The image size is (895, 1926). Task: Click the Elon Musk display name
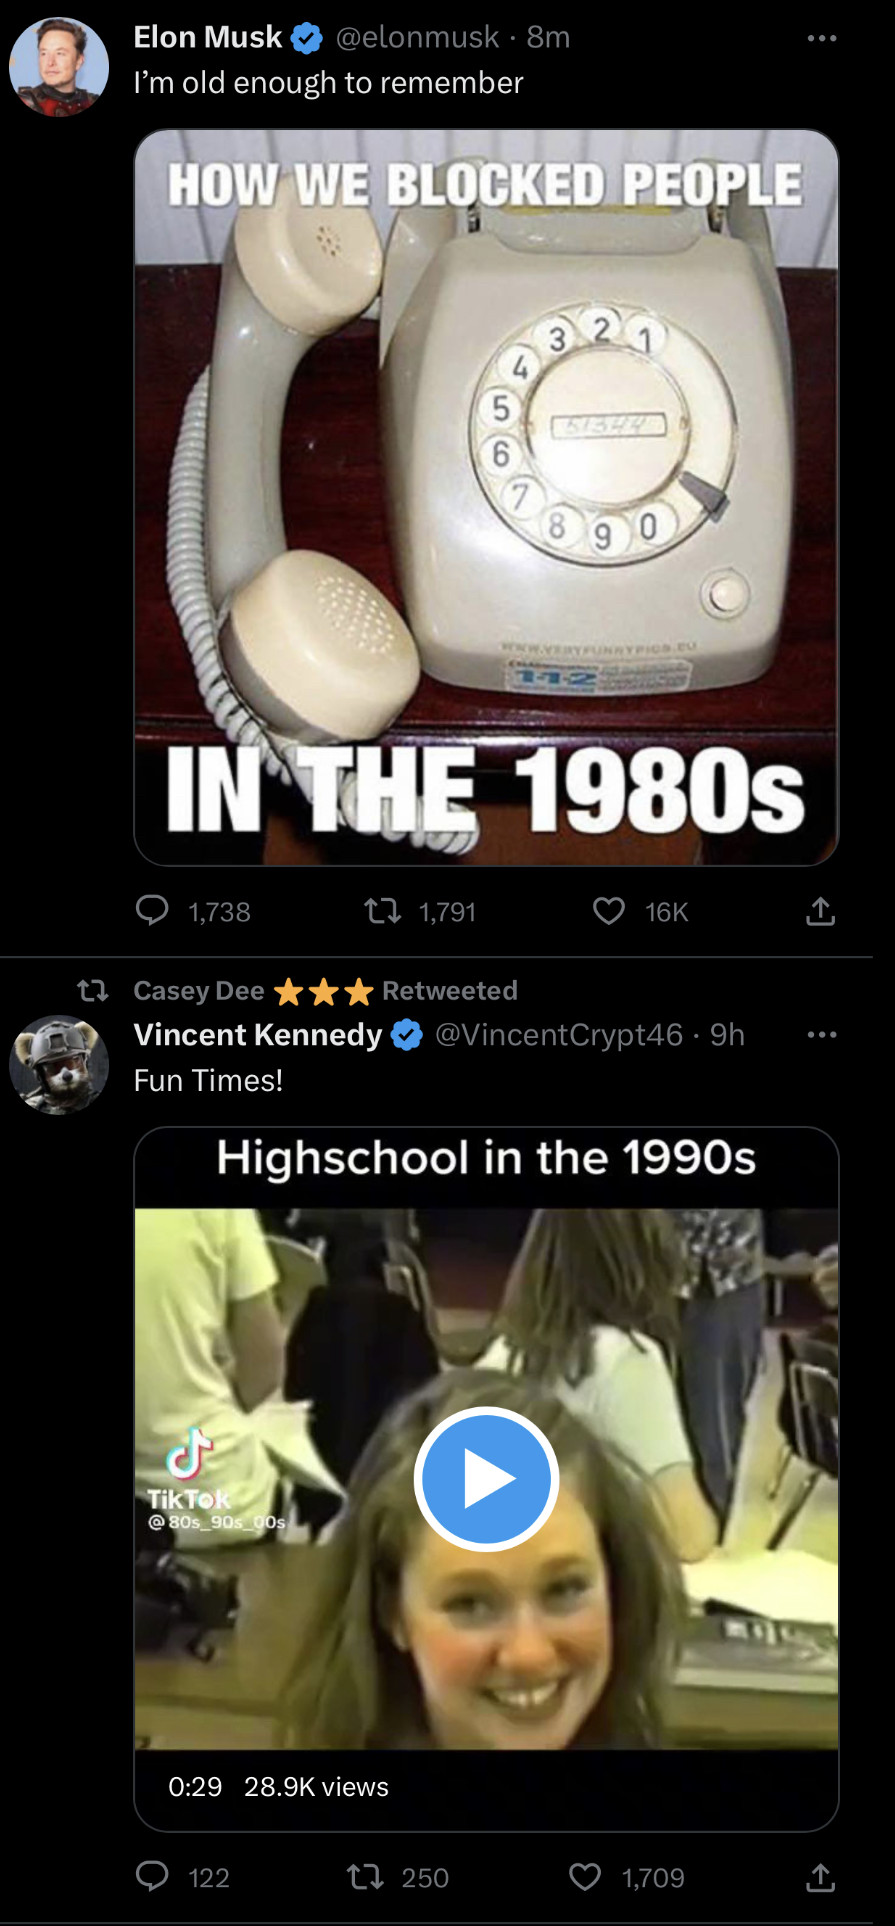(208, 37)
